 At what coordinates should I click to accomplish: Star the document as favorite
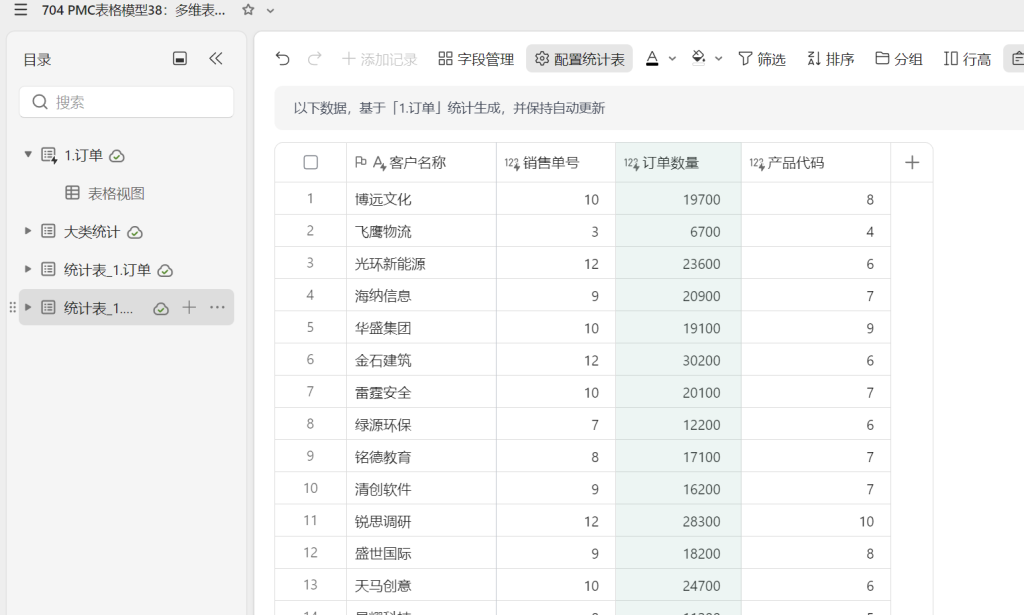point(248,10)
